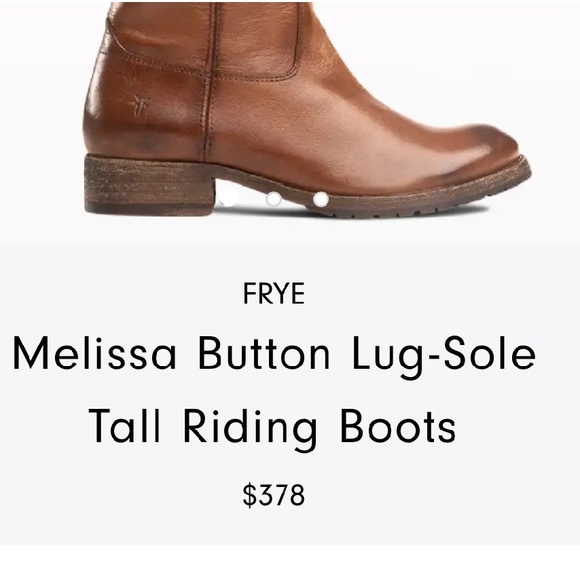
Task: Click the word "Lug-Sole" in the title
Action: click(x=444, y=356)
